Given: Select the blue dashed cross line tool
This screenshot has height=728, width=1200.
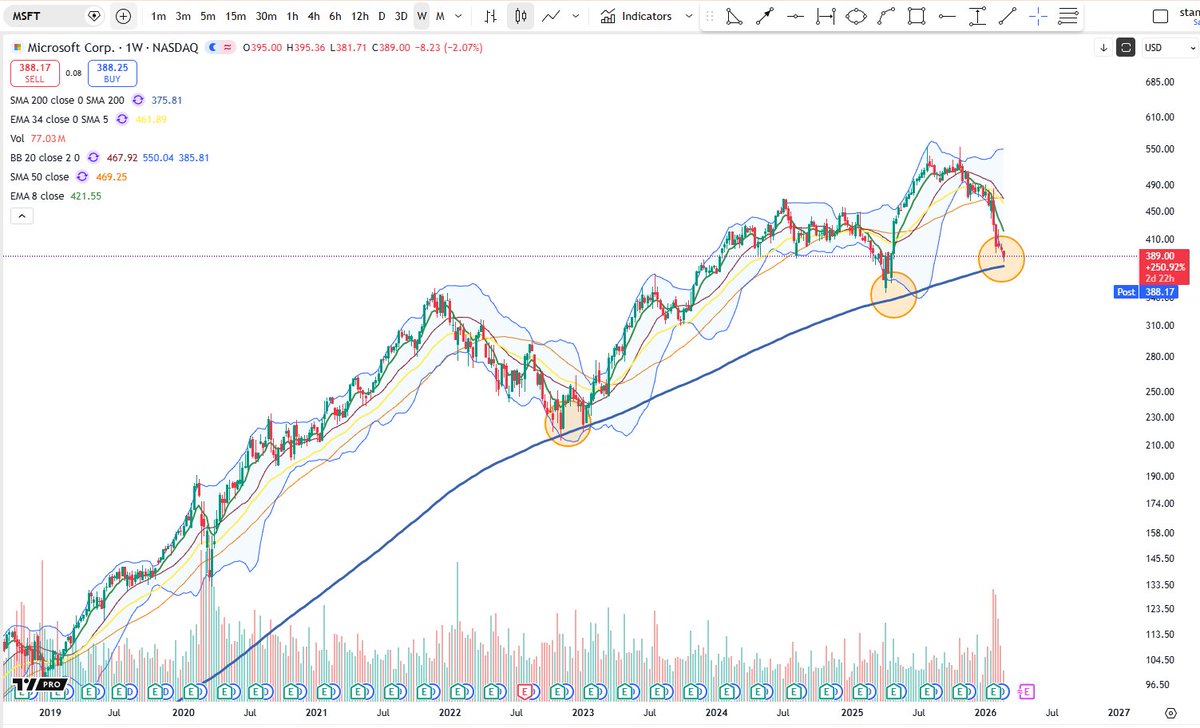Looking at the screenshot, I should pos(1039,16).
